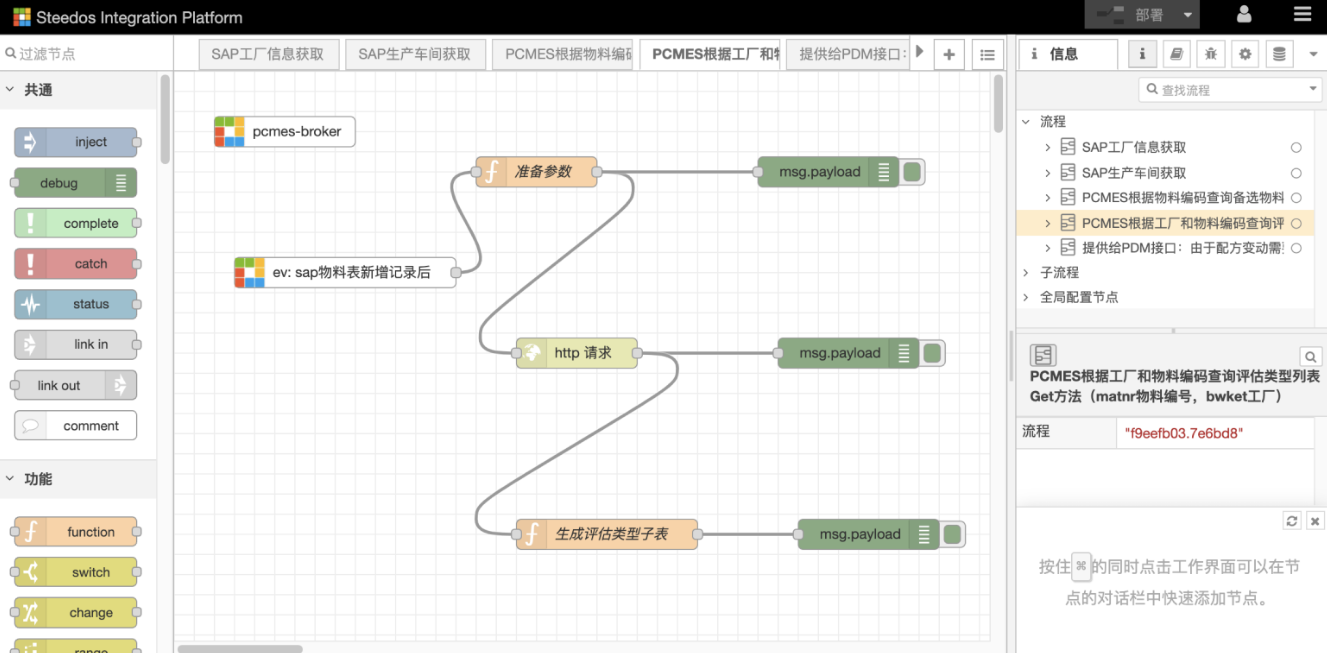The height and width of the screenshot is (653, 1327).
Task: Select the active PCMES根据工厂和物料 tab
Action: click(x=709, y=54)
